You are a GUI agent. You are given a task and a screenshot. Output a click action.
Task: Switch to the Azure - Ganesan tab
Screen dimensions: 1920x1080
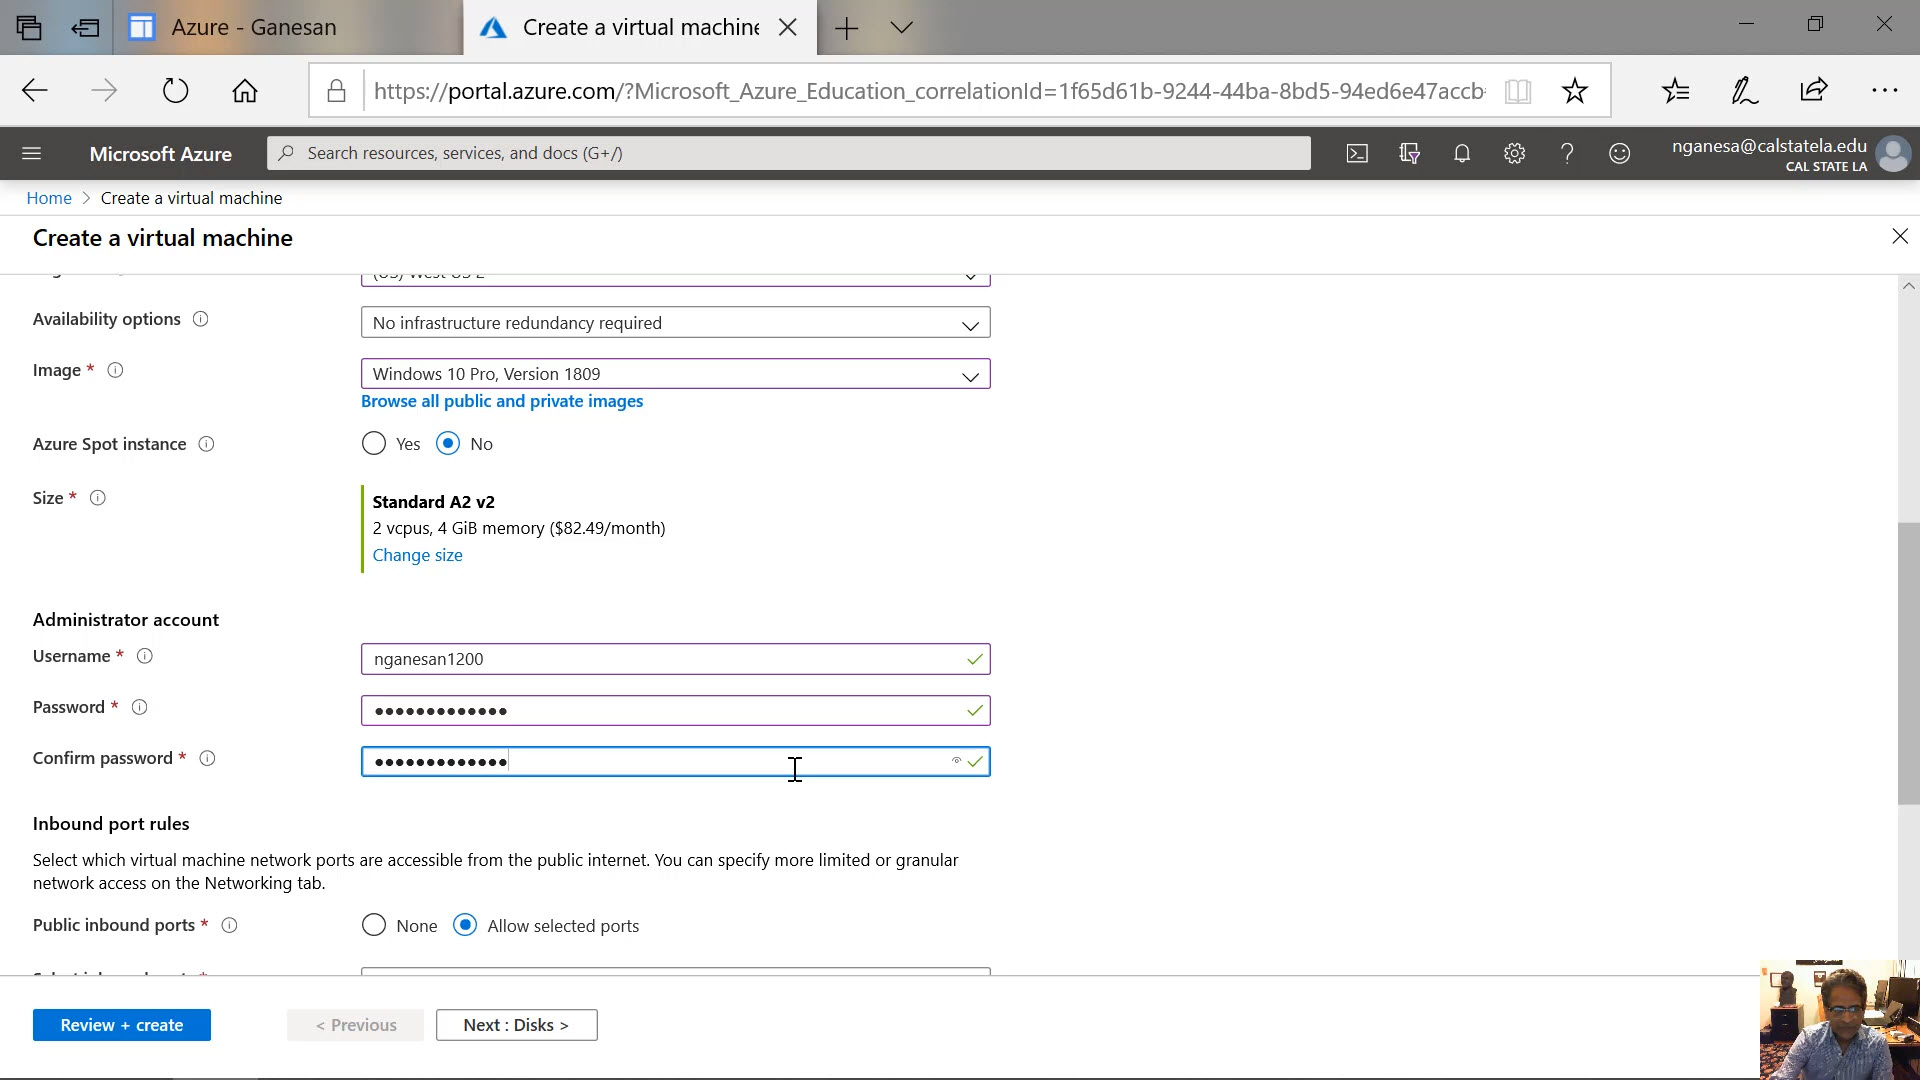(x=254, y=27)
